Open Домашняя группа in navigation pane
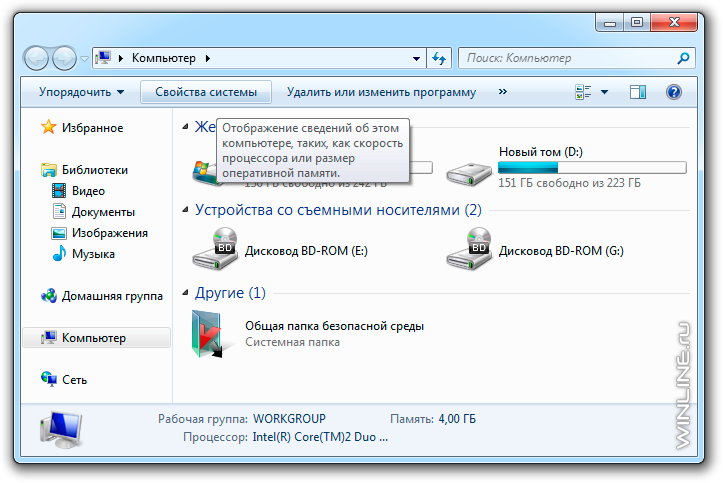This screenshot has width=723, height=483. coord(112,295)
